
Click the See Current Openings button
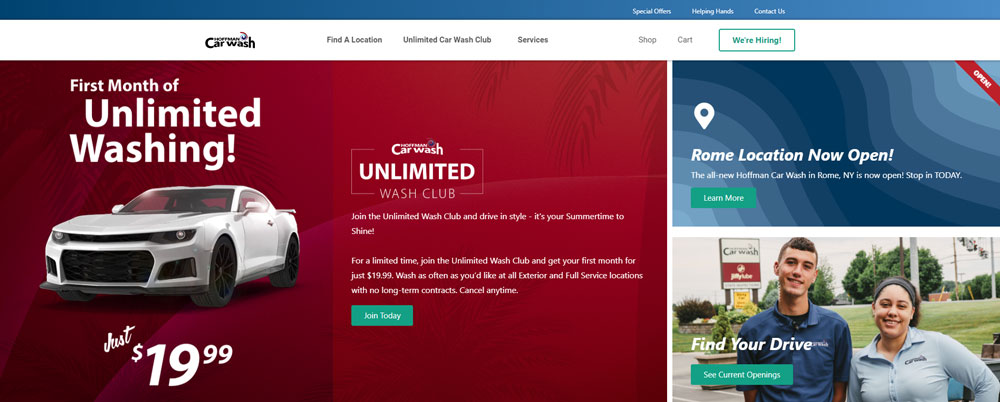(x=742, y=375)
